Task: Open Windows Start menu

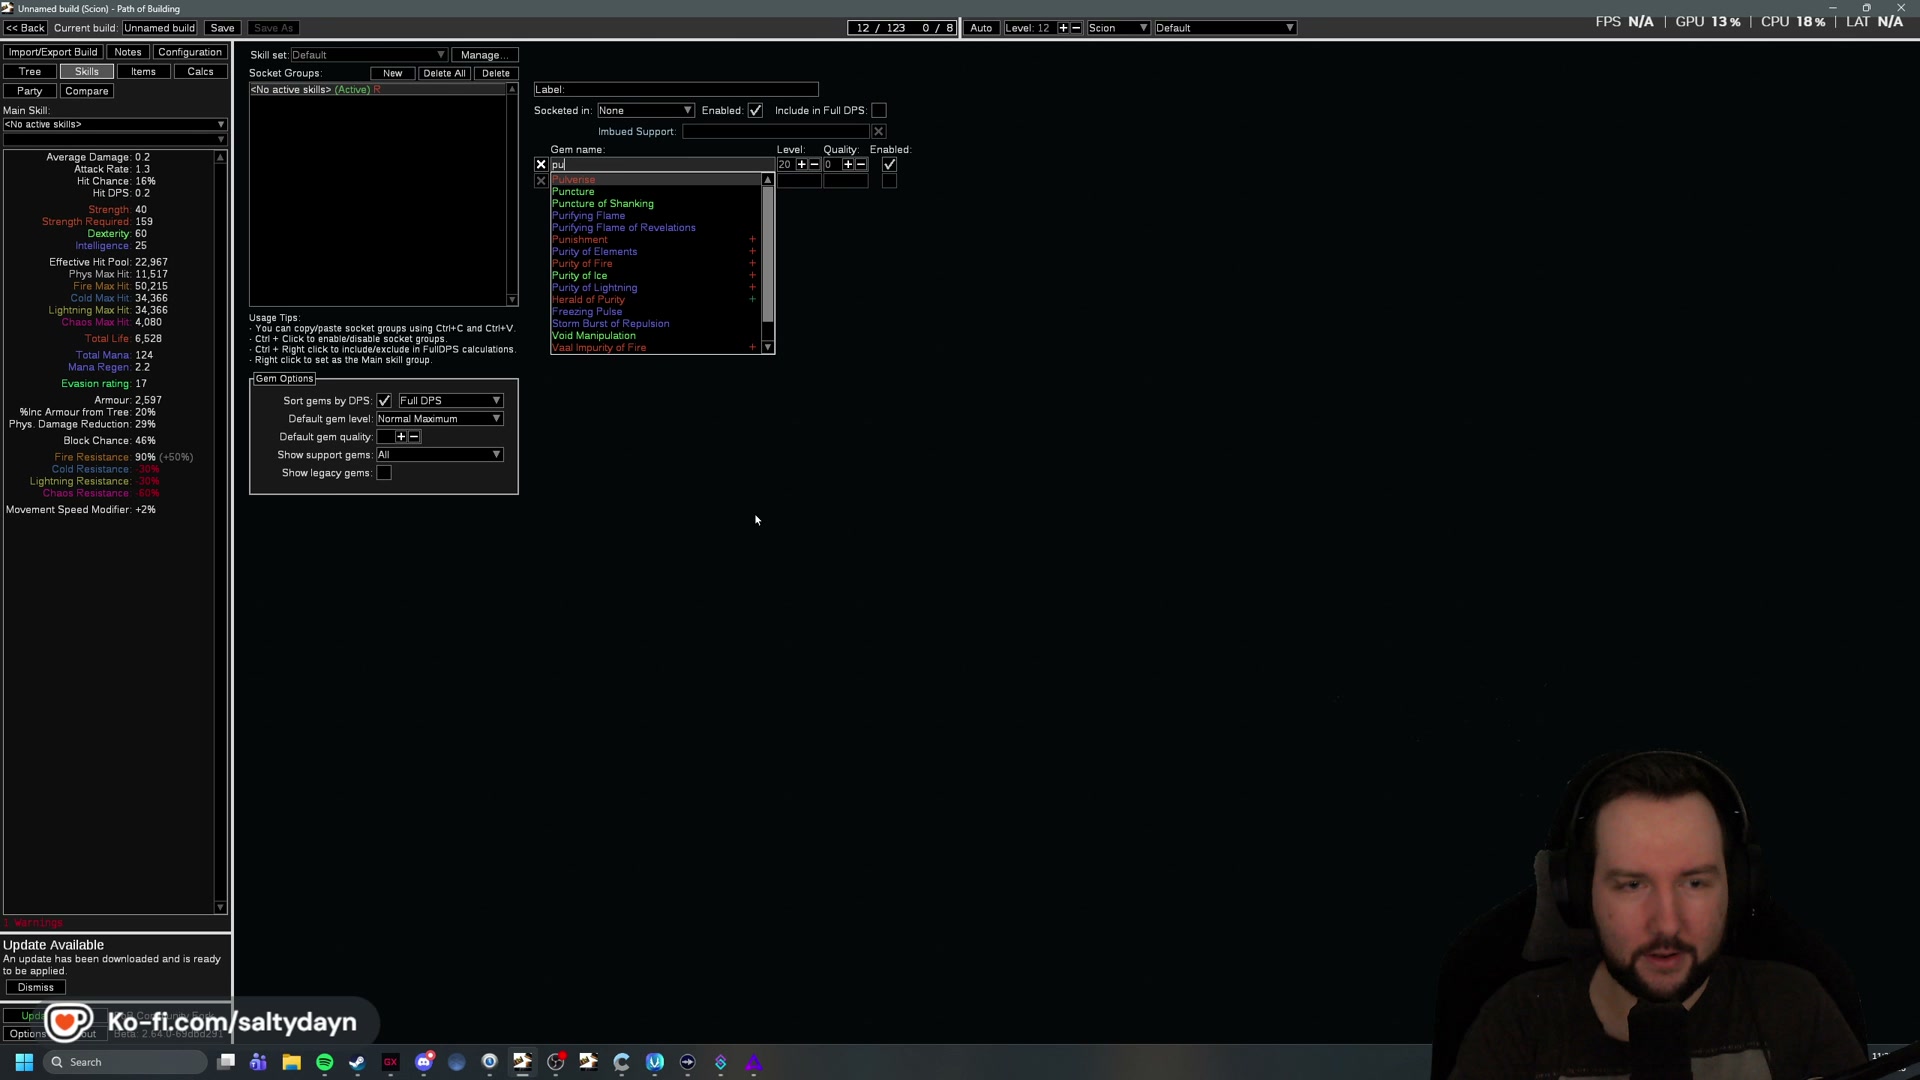Action: point(24,1062)
